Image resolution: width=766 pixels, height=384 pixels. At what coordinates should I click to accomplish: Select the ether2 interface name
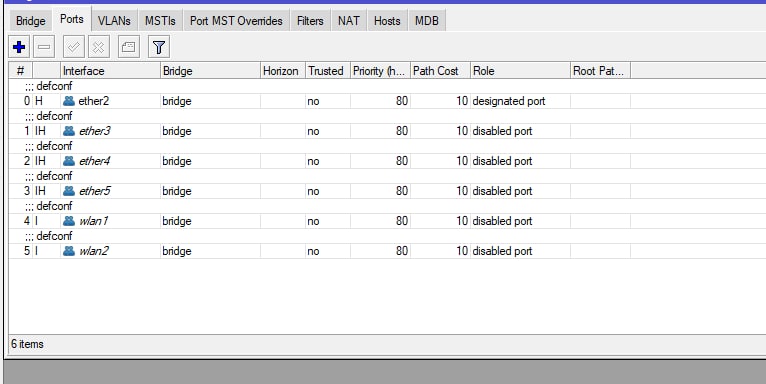coord(94,101)
